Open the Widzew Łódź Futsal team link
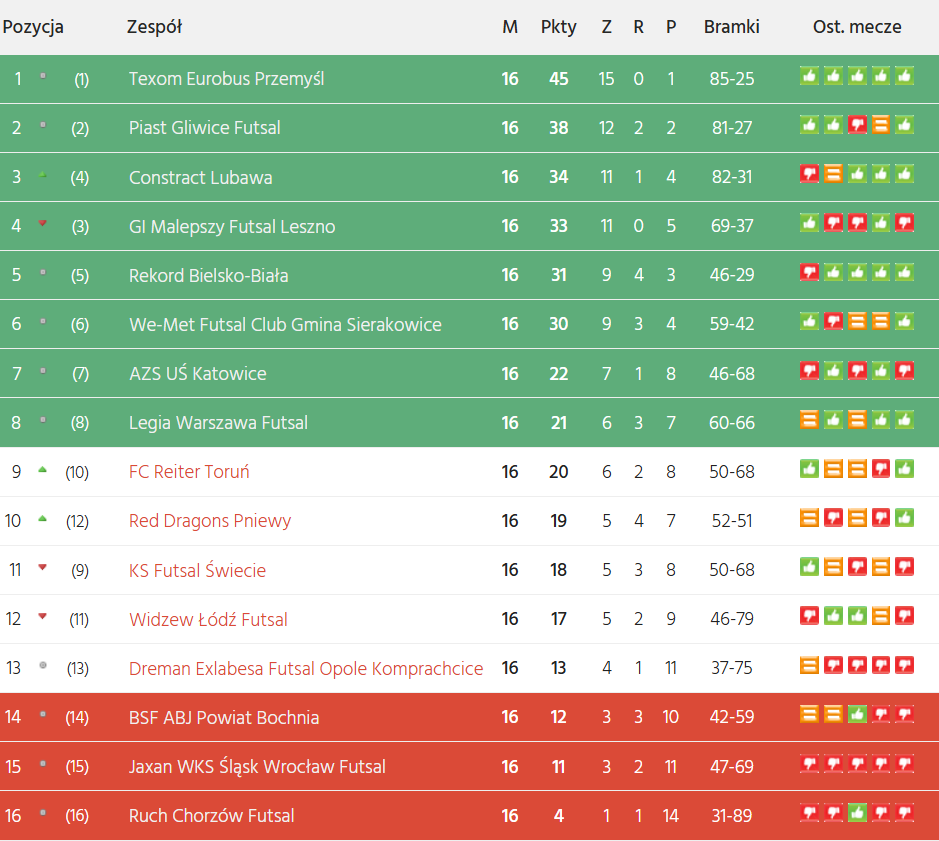The width and height of the screenshot is (939, 841). 208,619
